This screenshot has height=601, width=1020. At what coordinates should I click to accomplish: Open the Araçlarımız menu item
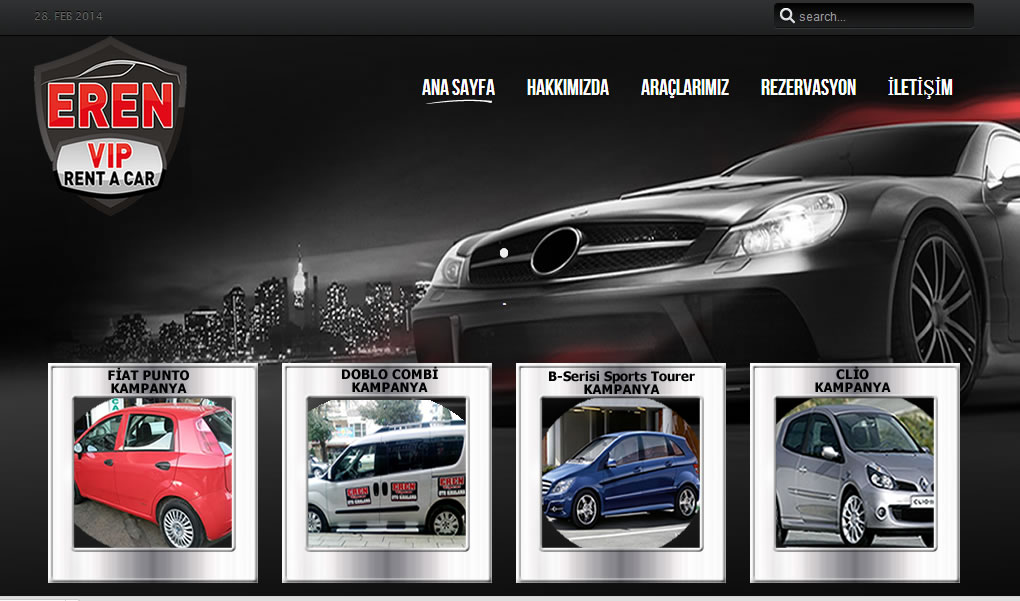click(x=685, y=88)
